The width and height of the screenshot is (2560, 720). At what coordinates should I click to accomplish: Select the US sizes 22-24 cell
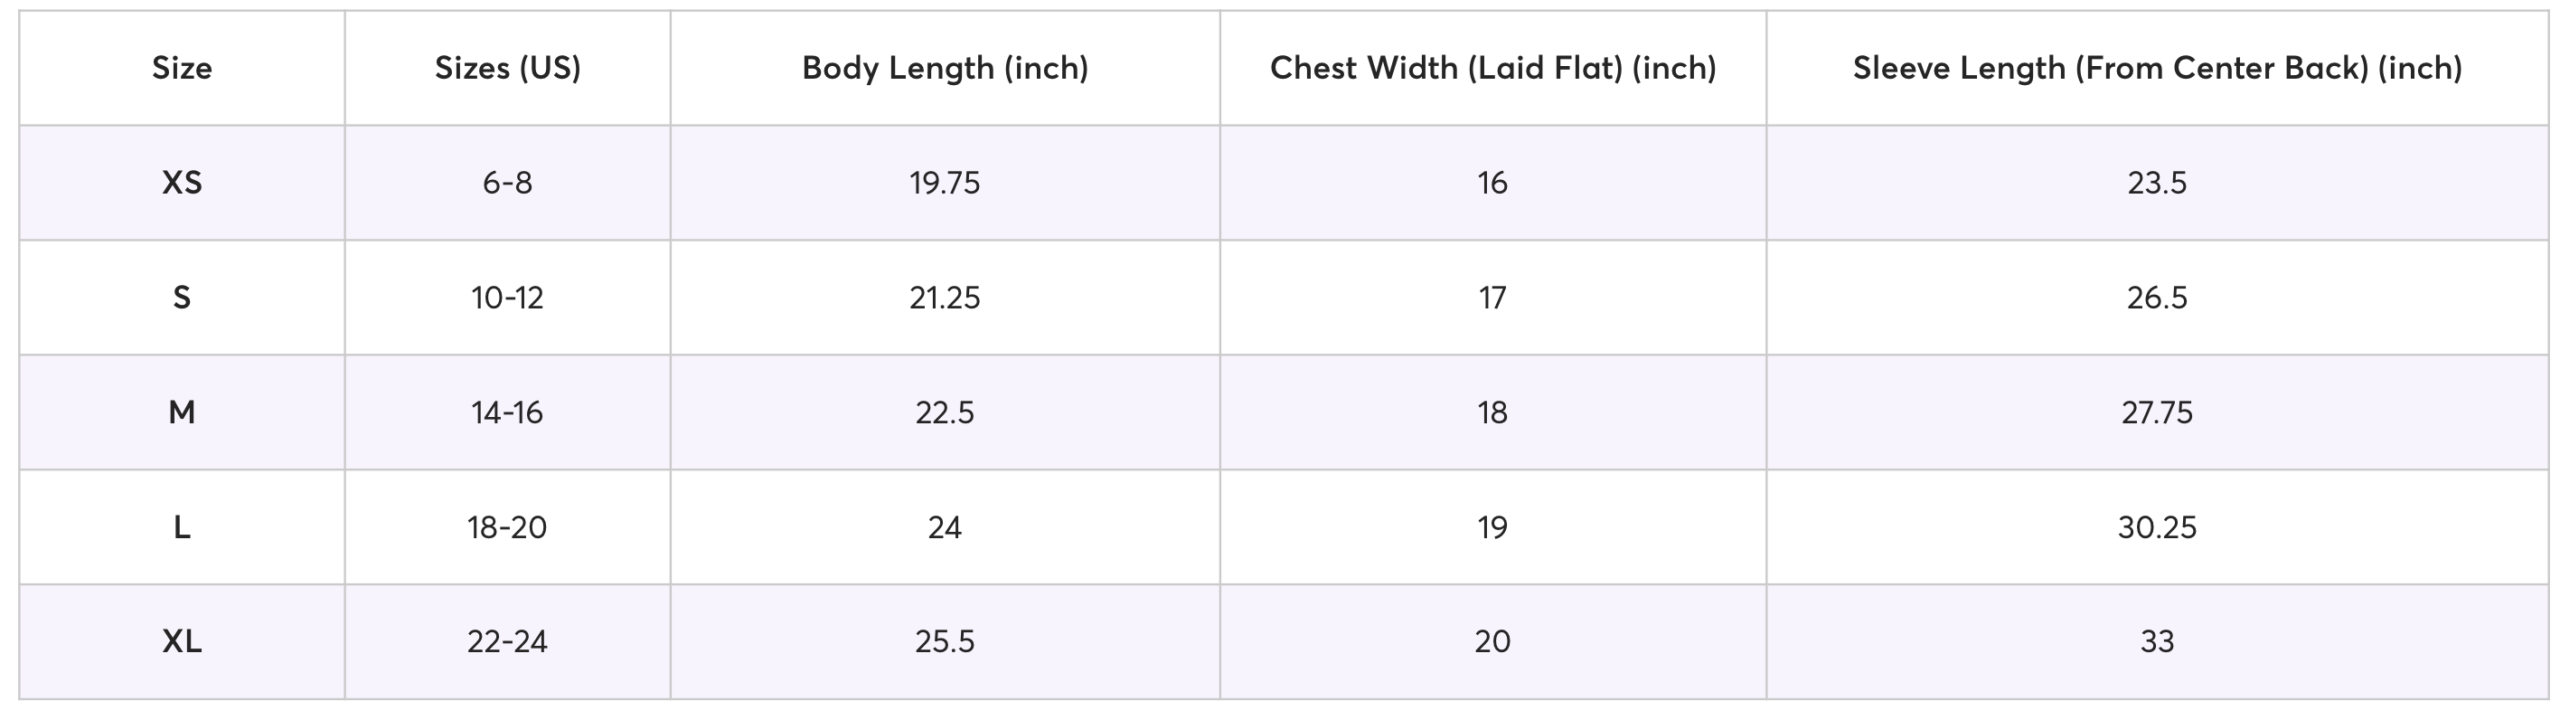pos(507,641)
